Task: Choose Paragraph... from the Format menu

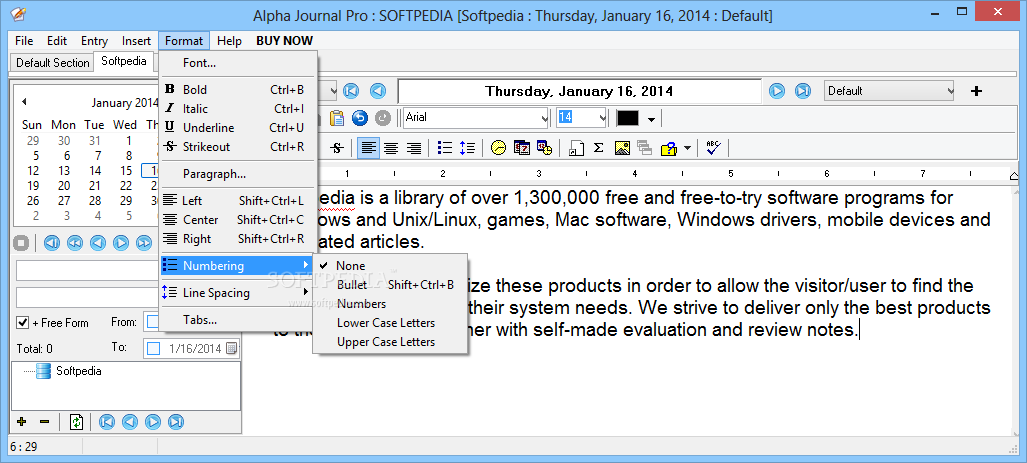Action: coord(238,174)
